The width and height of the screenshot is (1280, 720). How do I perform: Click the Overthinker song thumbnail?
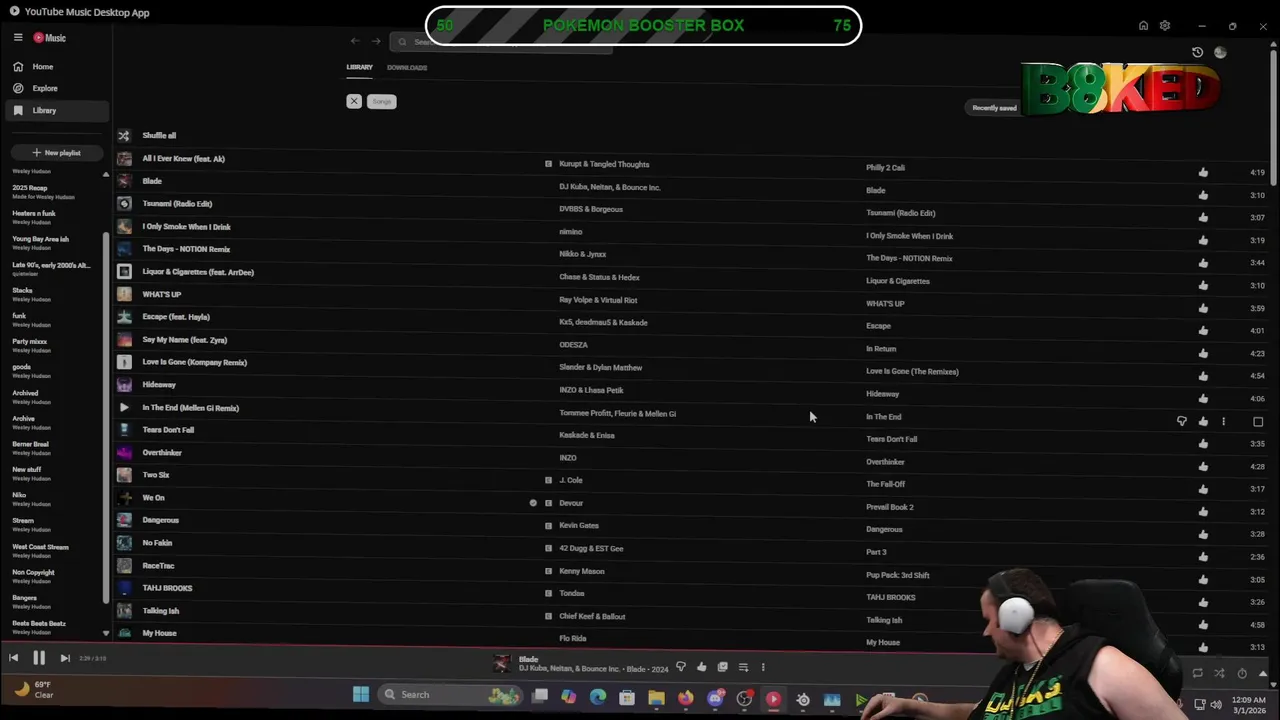pos(124,452)
